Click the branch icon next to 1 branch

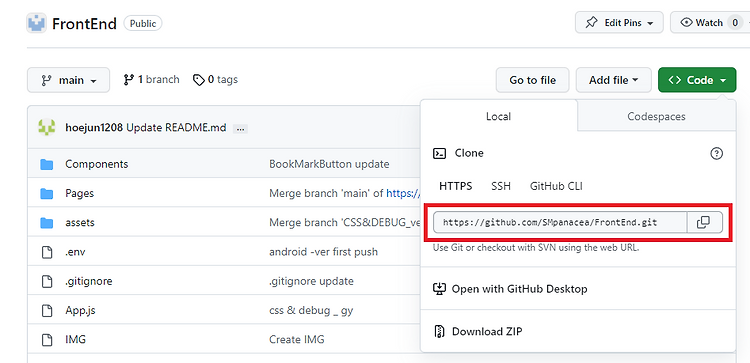(x=128, y=80)
